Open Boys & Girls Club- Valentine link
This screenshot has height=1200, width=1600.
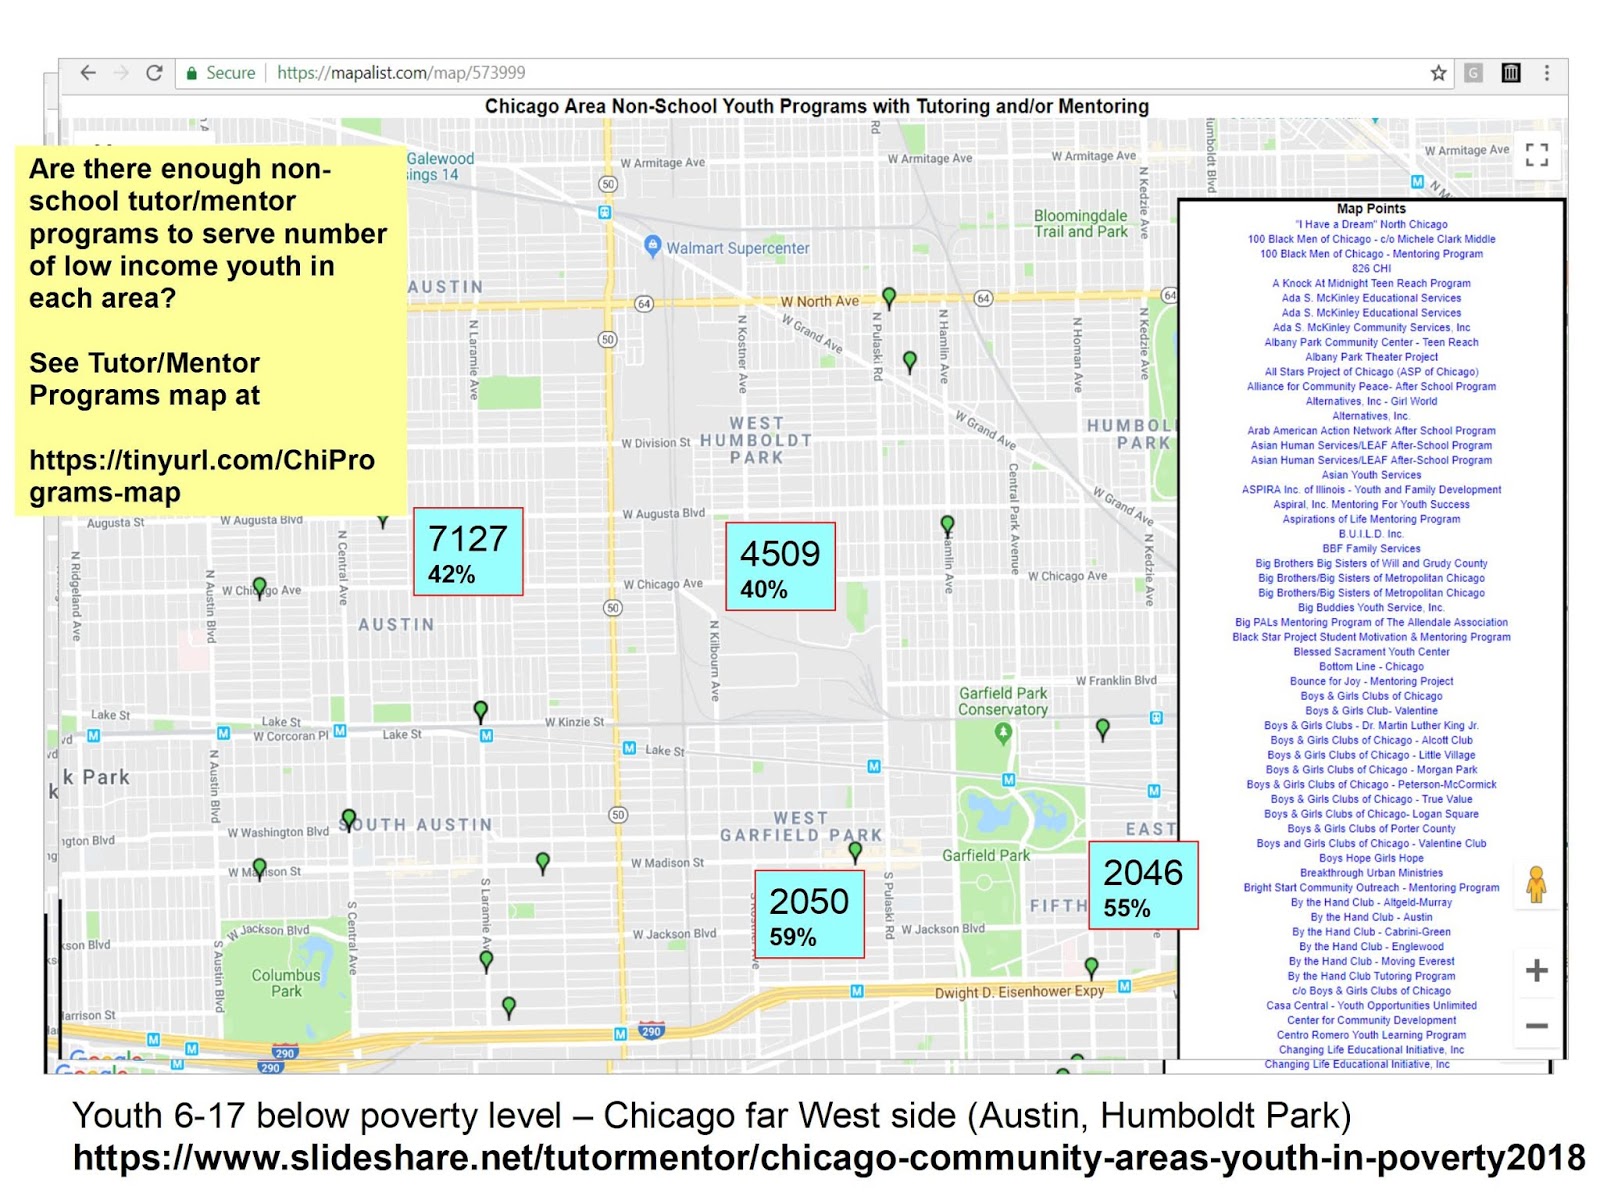coord(1371,711)
